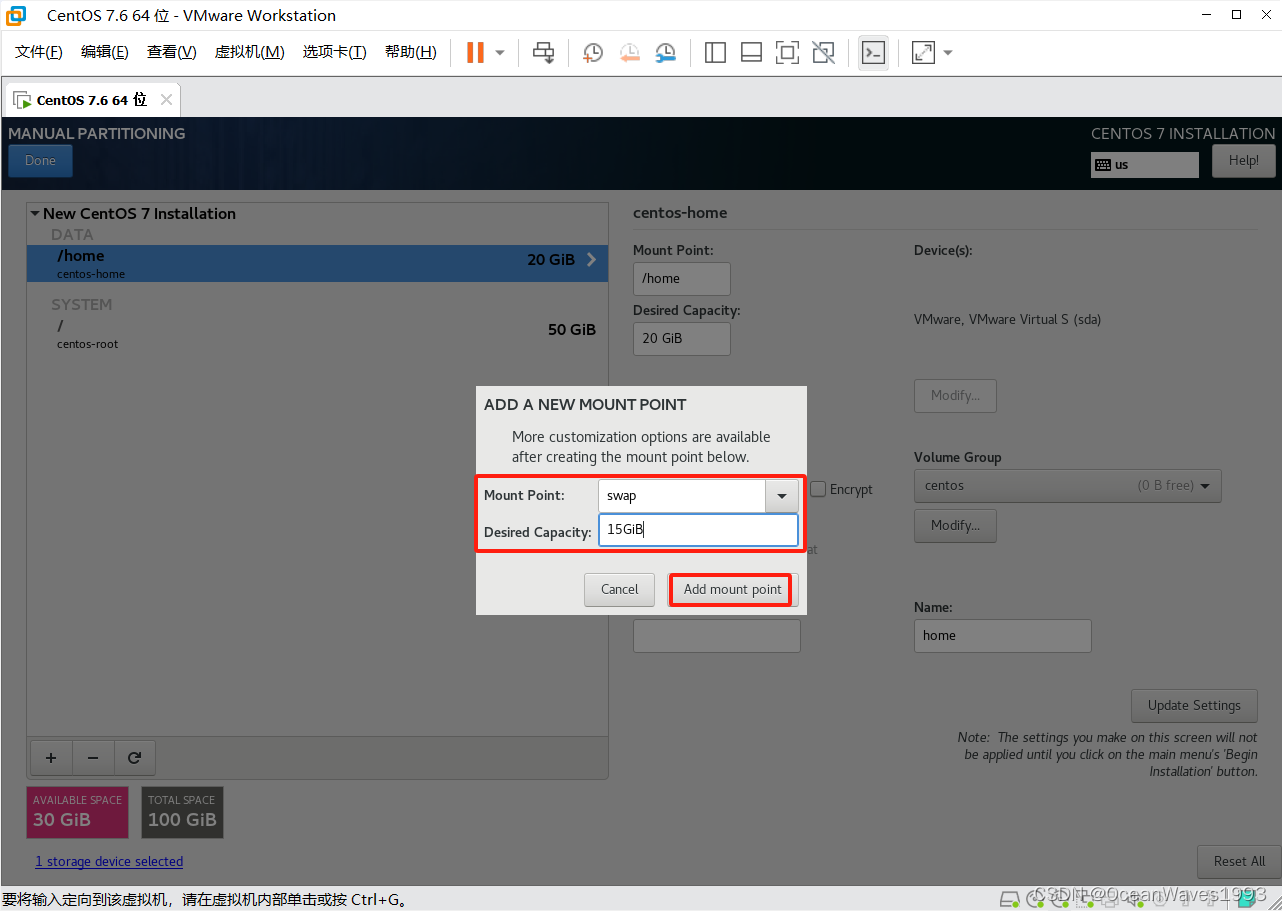Open the Mount Point dropdown arrow in dialog
This screenshot has width=1282, height=911.
click(782, 496)
